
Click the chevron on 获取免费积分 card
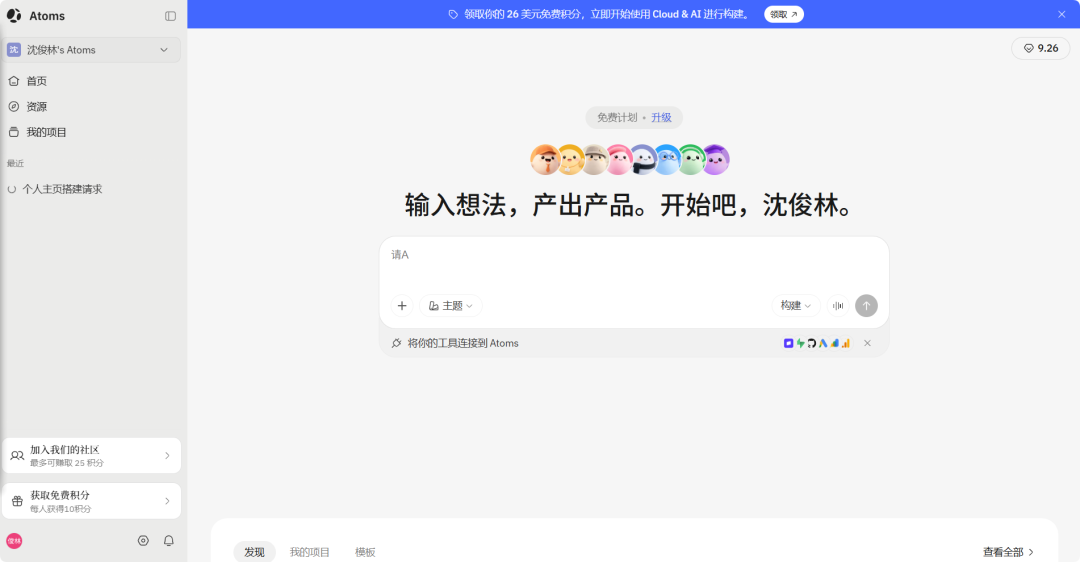pyautogui.click(x=167, y=501)
